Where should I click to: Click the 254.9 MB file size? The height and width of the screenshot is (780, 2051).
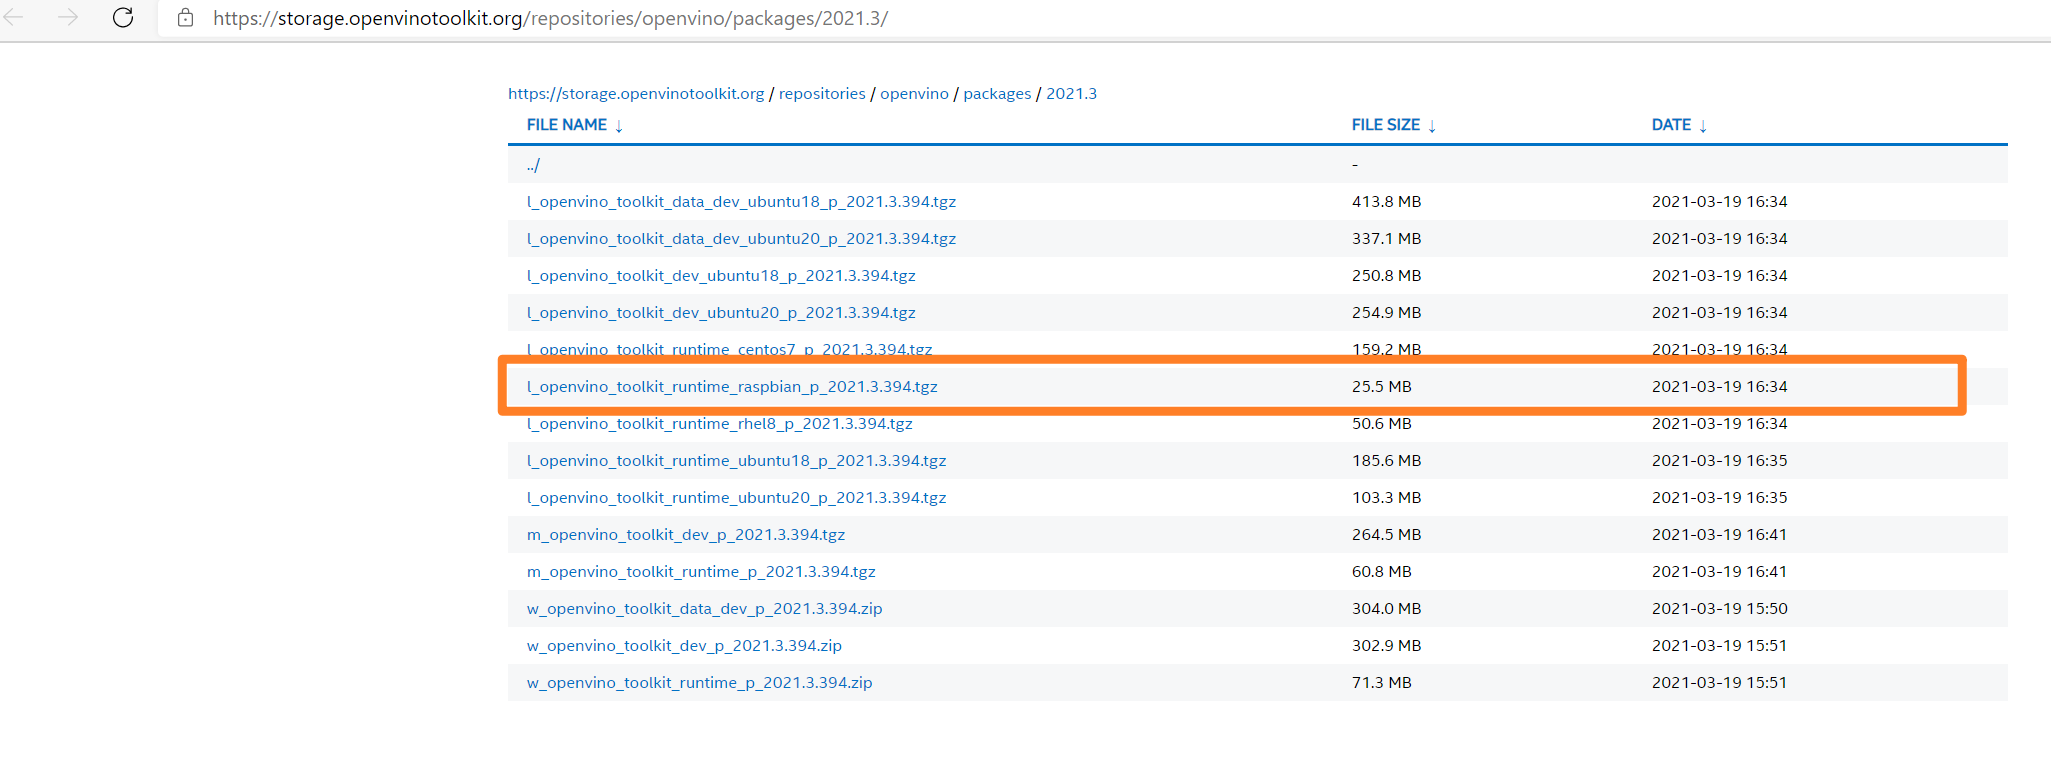(x=1386, y=313)
